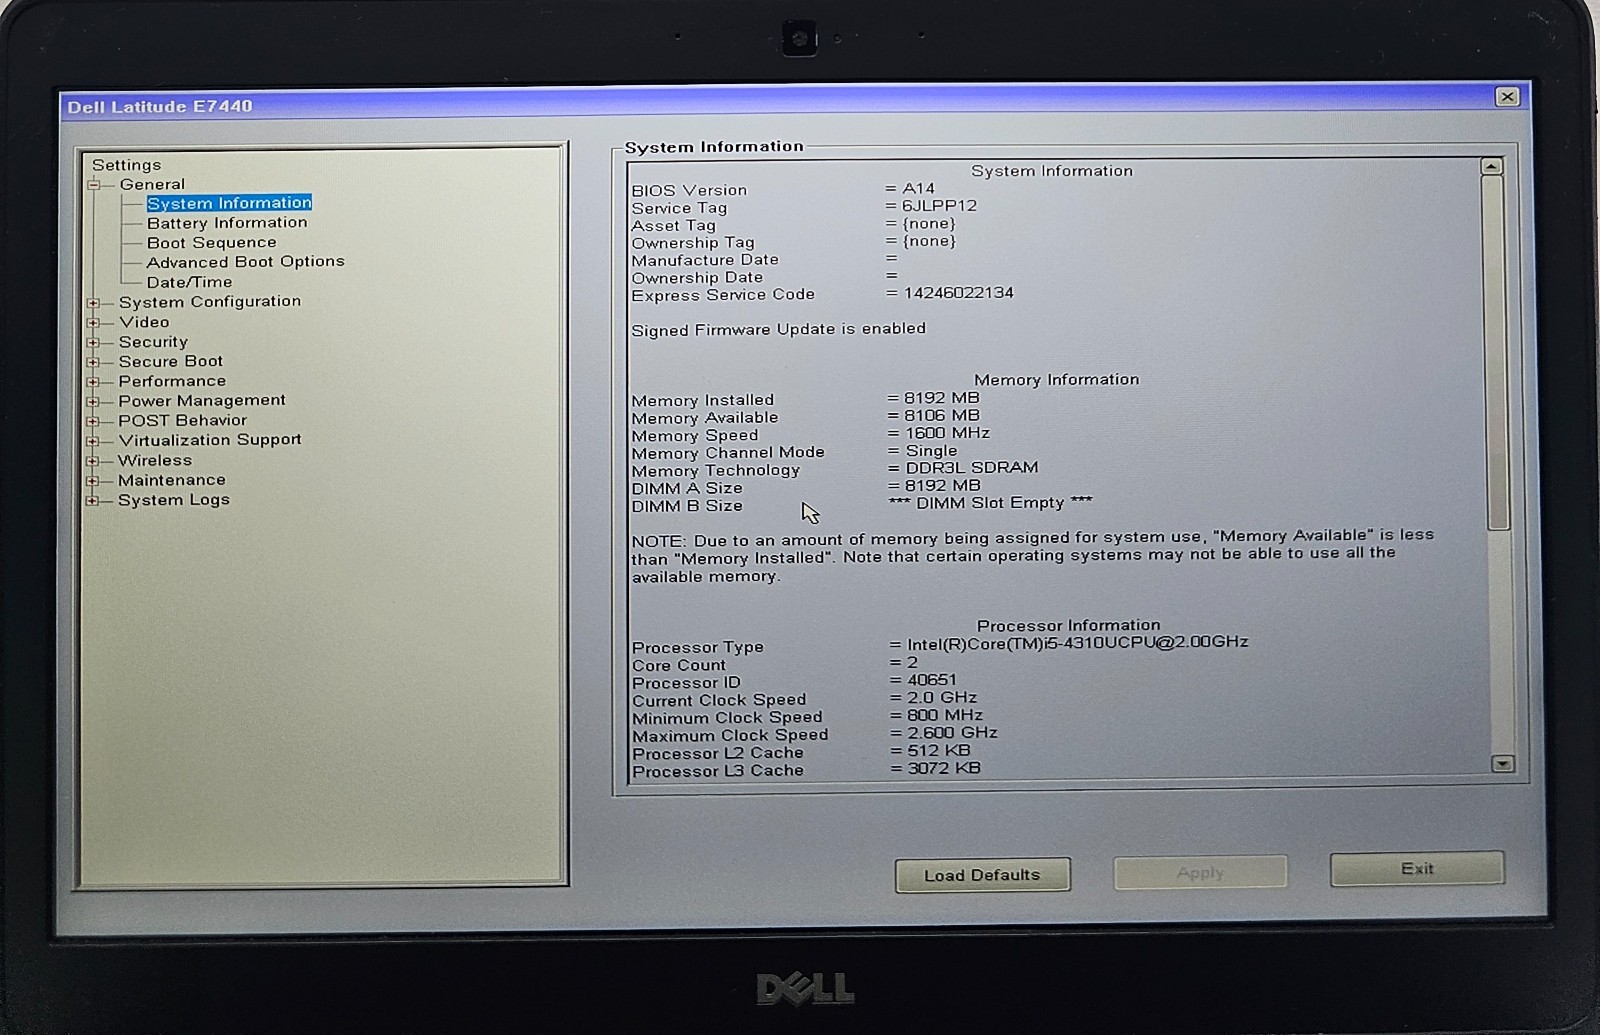Click the scroll up arrow

1491,167
